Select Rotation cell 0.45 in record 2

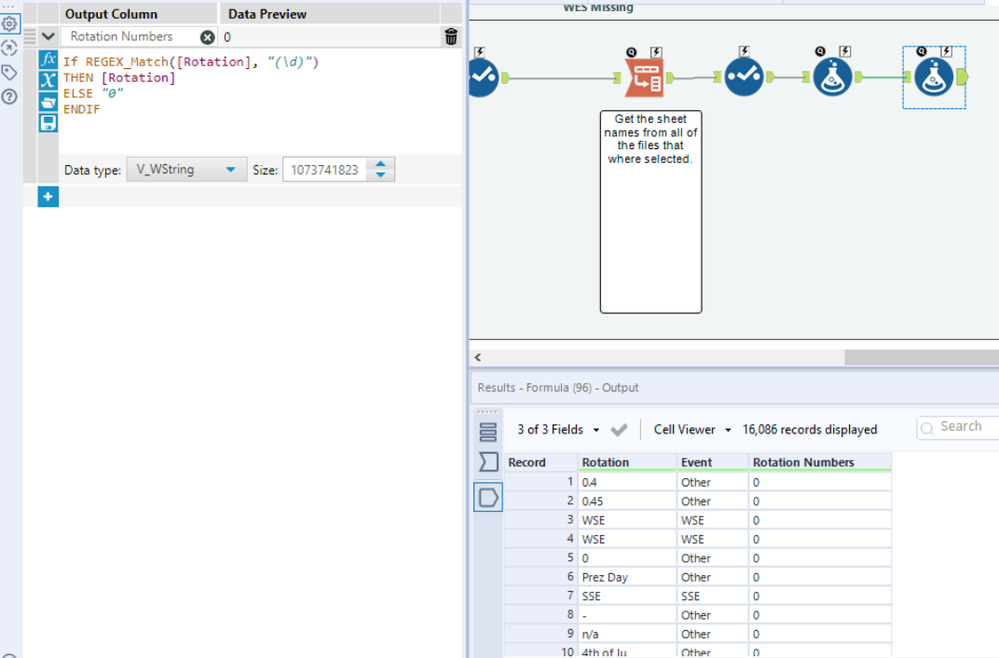(628, 501)
